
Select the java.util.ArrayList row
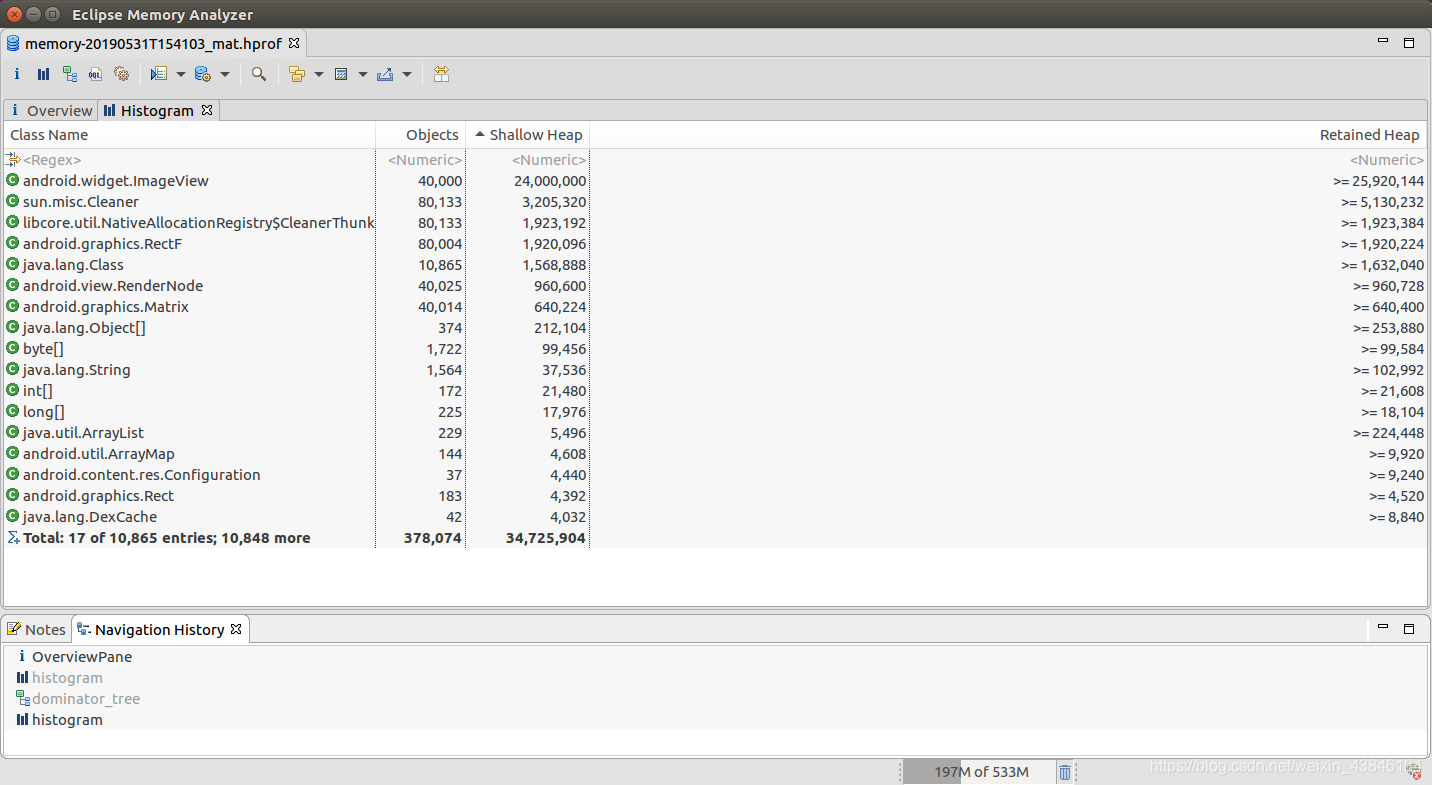pos(716,433)
